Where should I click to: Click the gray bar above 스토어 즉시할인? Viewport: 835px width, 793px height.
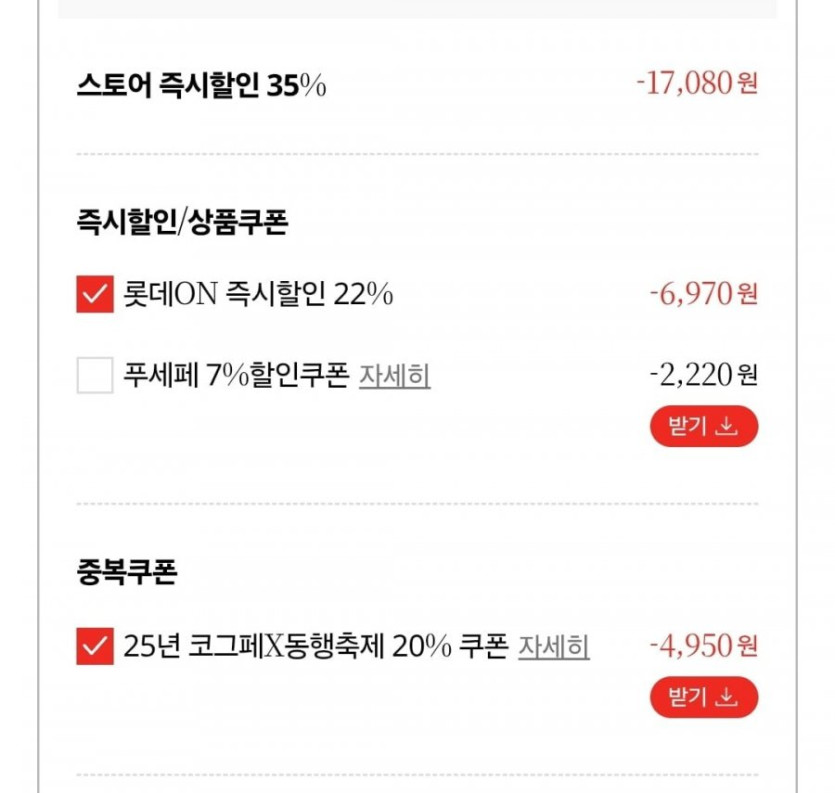pos(417,8)
